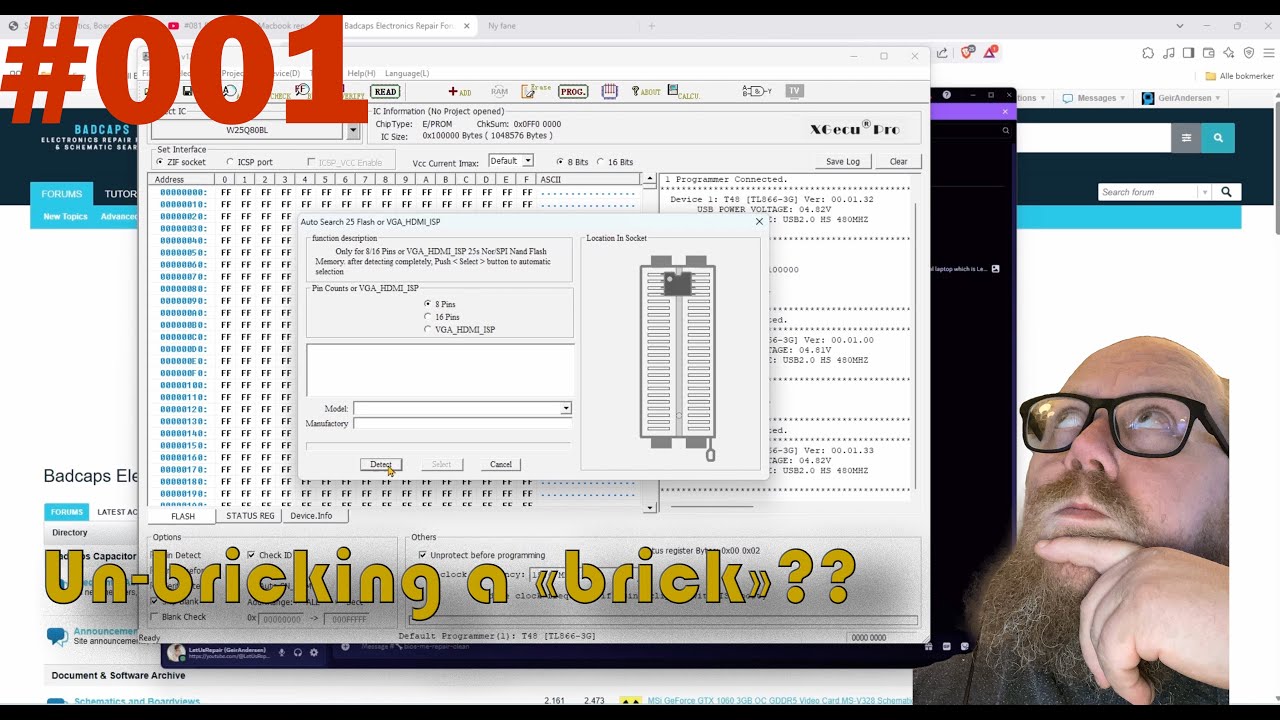Switch to the STATUS REG tab
The height and width of the screenshot is (720, 1280).
[250, 516]
